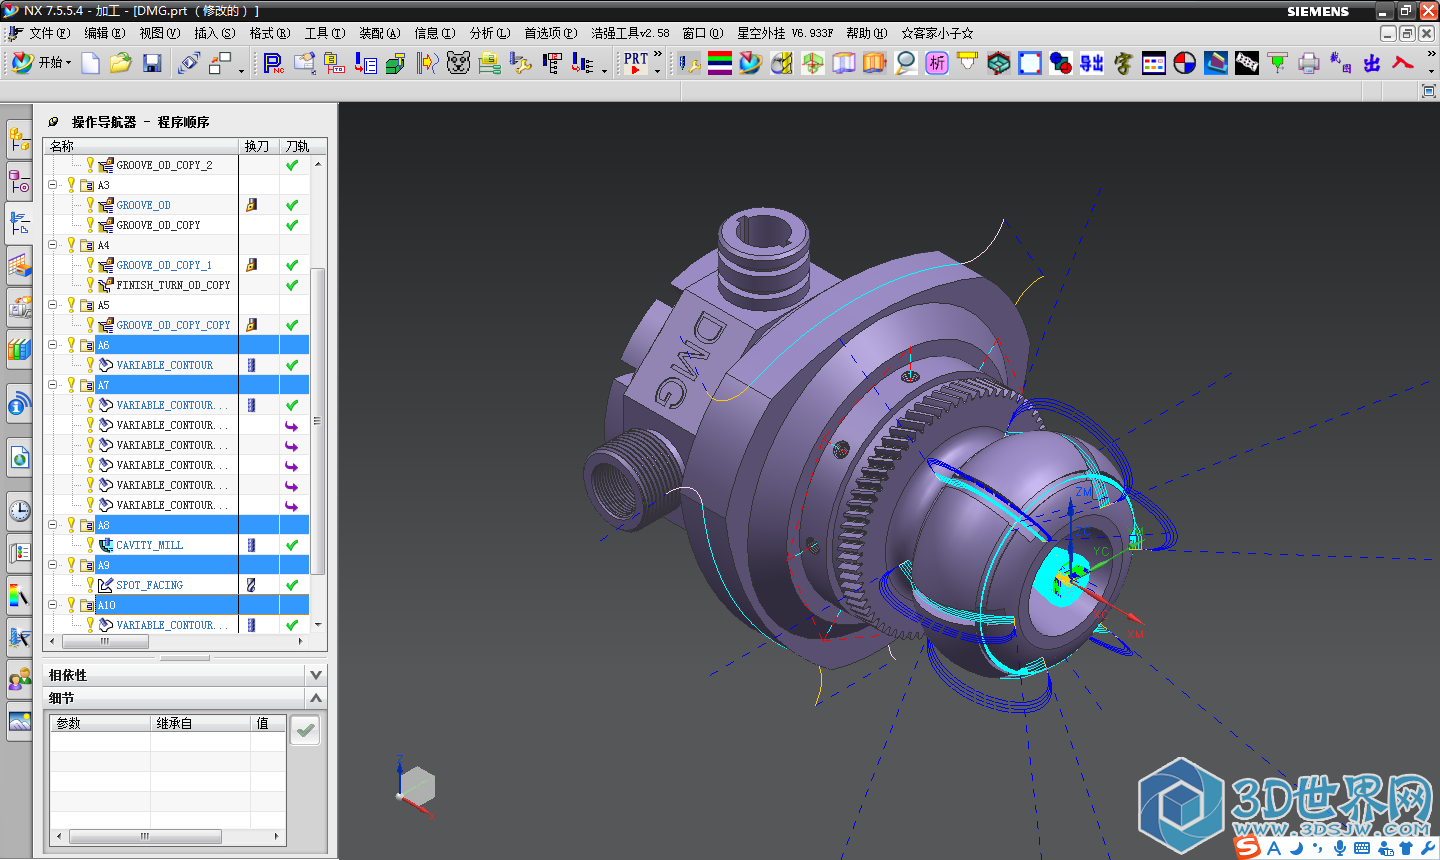Viewport: 1440px width, 860px height.
Task: Click the full screen icon at top right
Action: 1428,91
